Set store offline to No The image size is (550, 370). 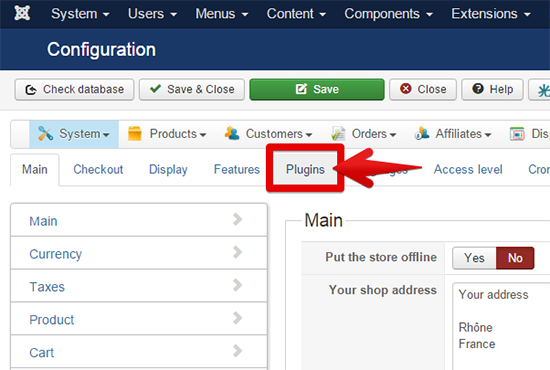point(515,258)
